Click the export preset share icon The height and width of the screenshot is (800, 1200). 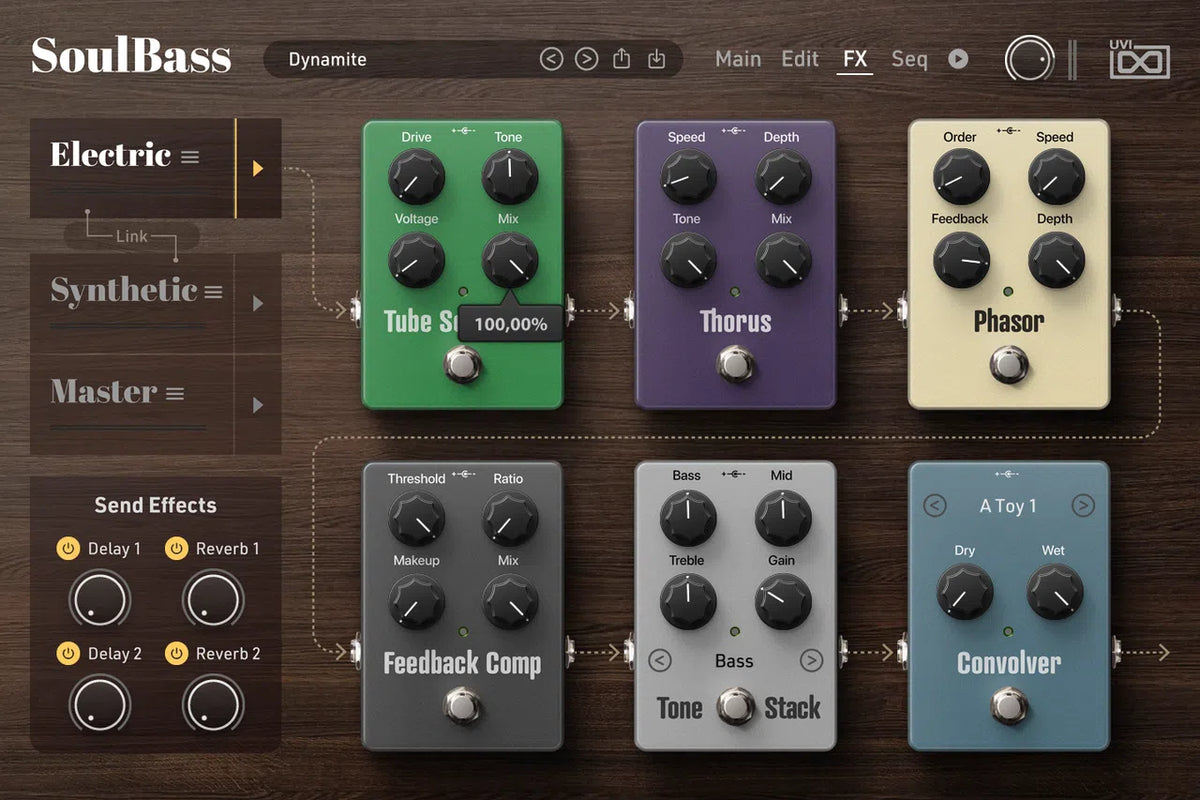[x=621, y=59]
